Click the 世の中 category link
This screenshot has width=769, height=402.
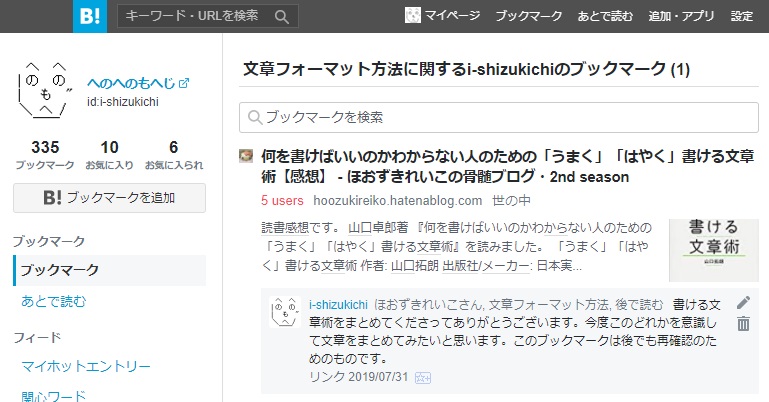coord(512,201)
